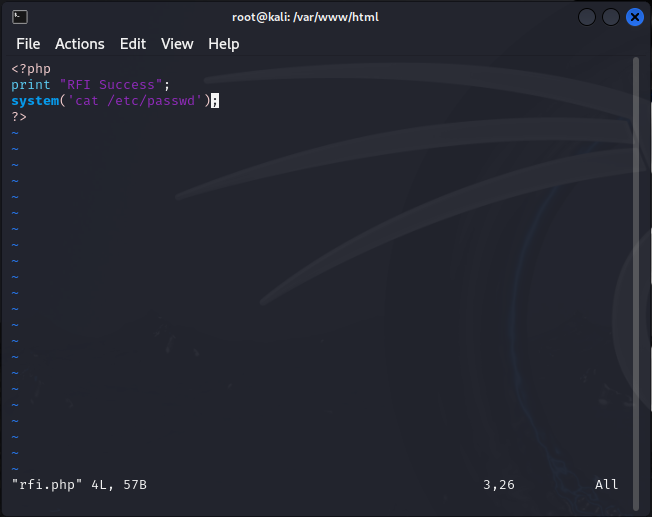Click the terminal icon in title bar

(x=20, y=17)
